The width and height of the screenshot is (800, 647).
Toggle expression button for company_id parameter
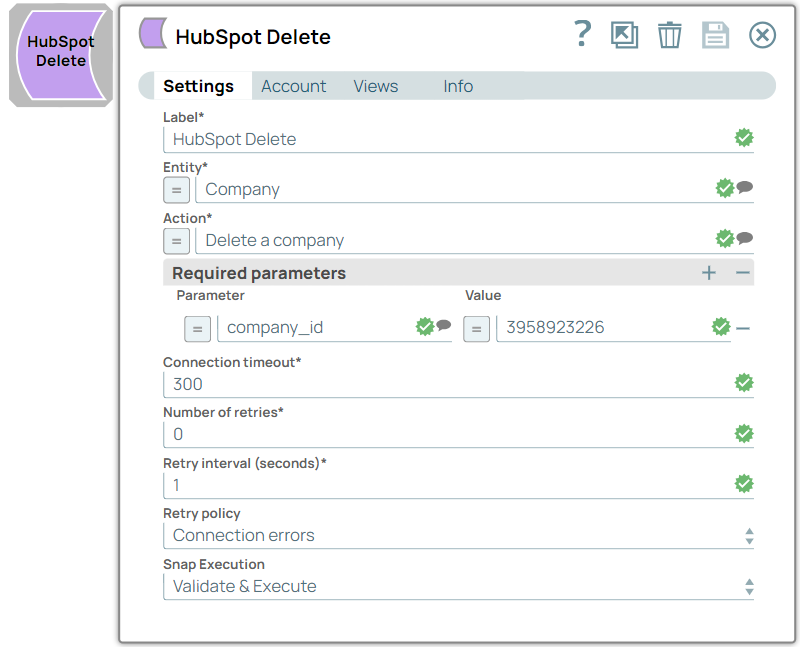pos(197,329)
